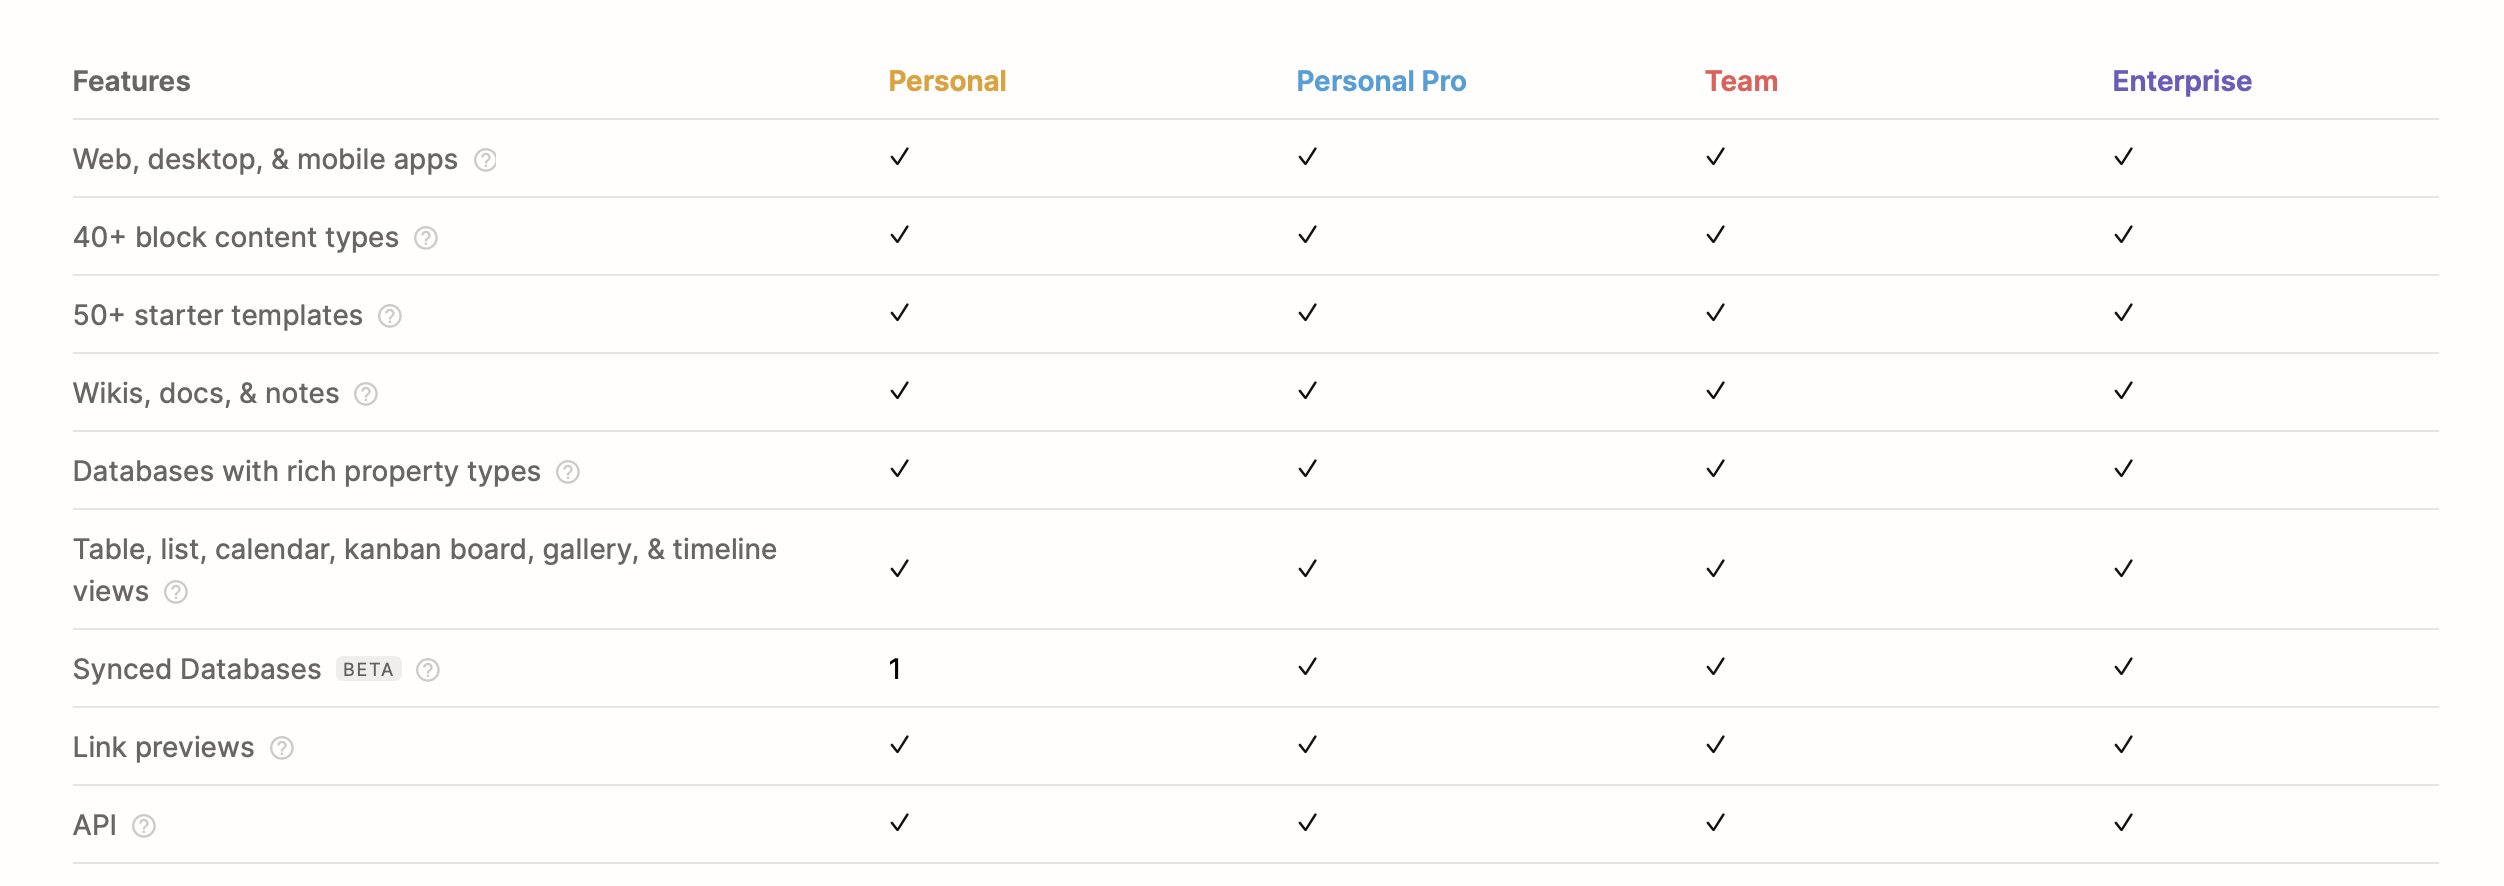Screen dimensions: 2504x886
Task: Open help icon after timeline views text
Action: click(x=176, y=592)
